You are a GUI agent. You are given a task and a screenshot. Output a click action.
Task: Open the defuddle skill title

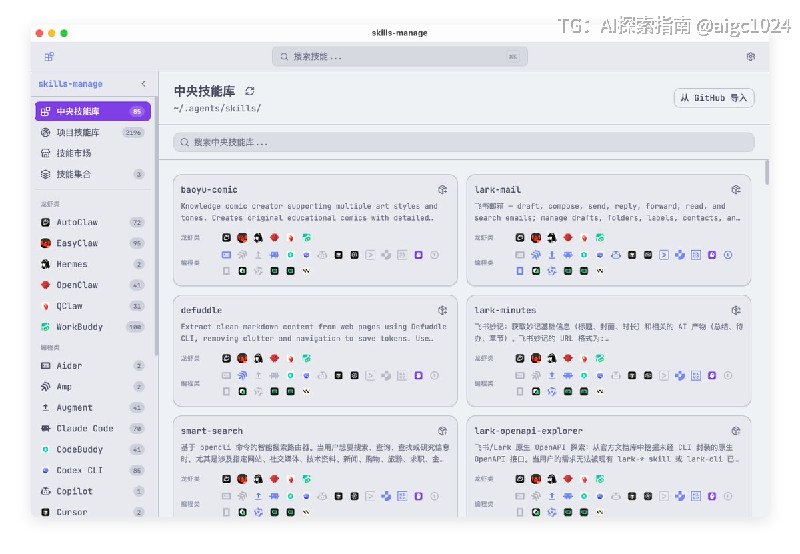202,310
